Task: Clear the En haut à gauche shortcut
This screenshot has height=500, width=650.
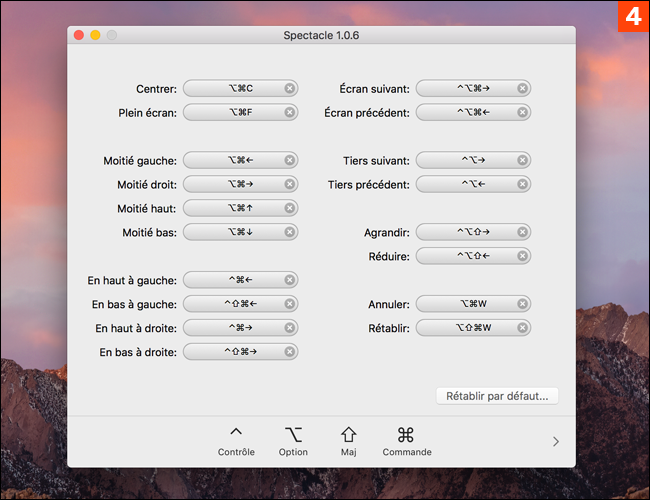Action: (x=290, y=280)
